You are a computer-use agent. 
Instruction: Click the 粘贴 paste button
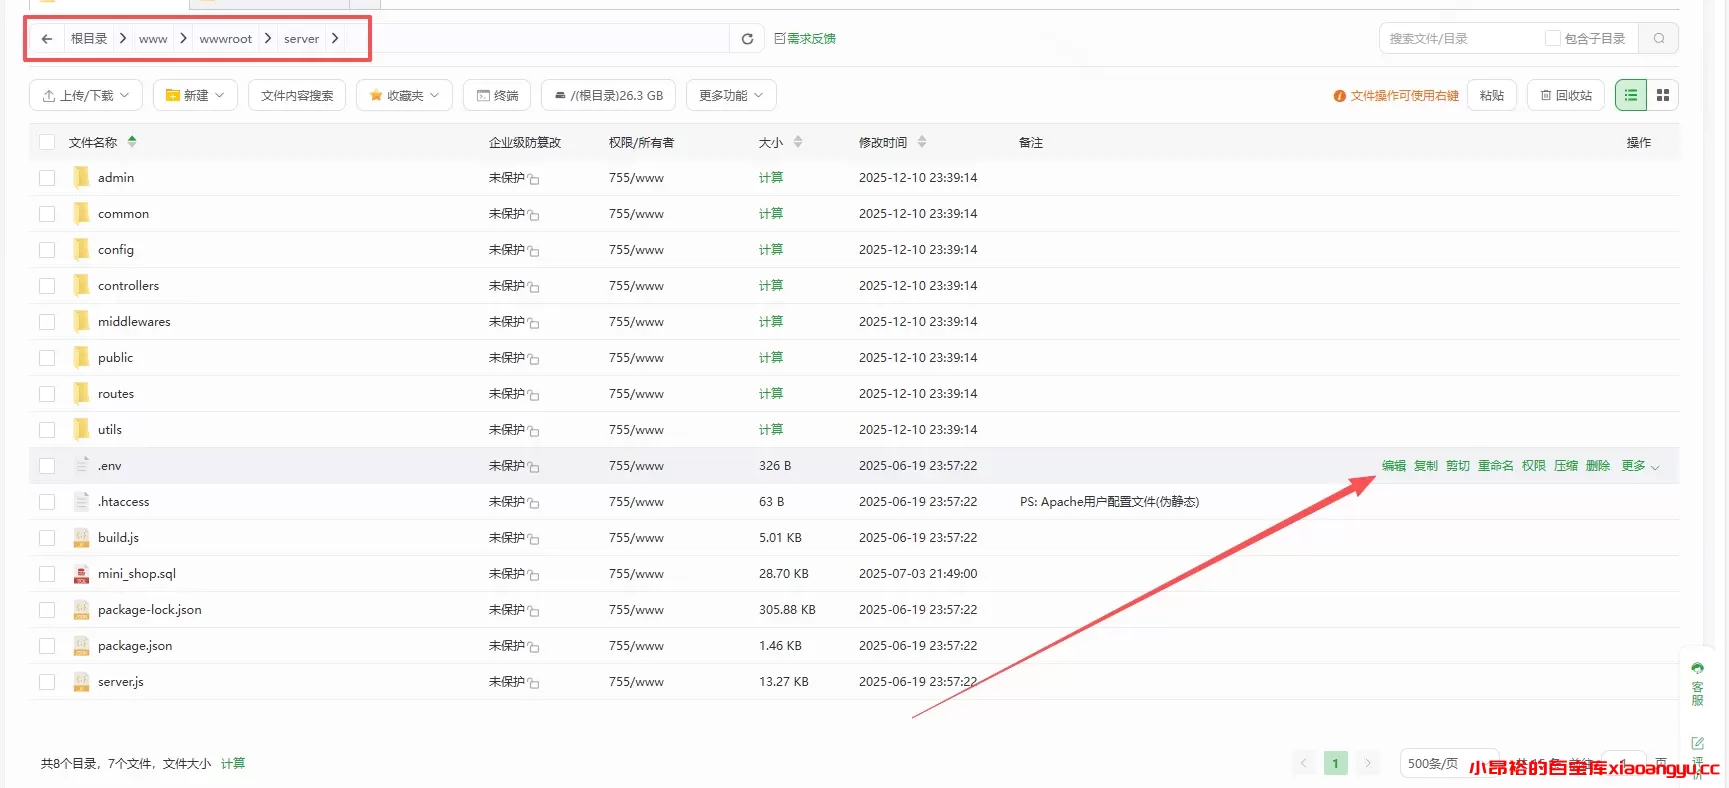tap(1492, 95)
